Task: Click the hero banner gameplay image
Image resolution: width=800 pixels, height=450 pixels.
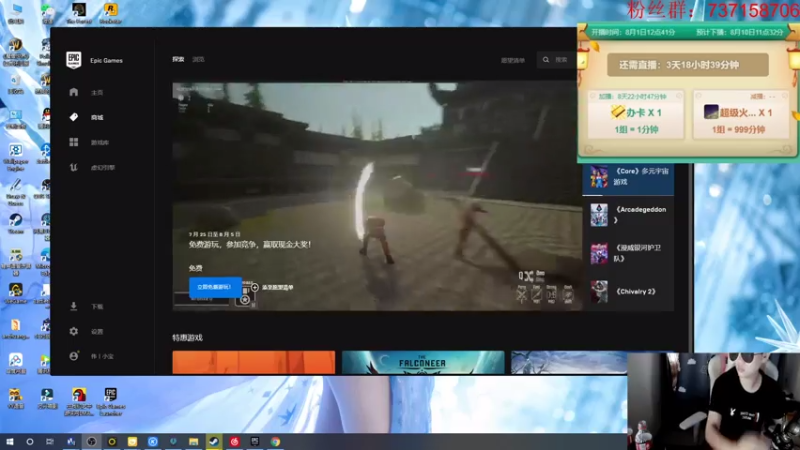Action: point(377,196)
